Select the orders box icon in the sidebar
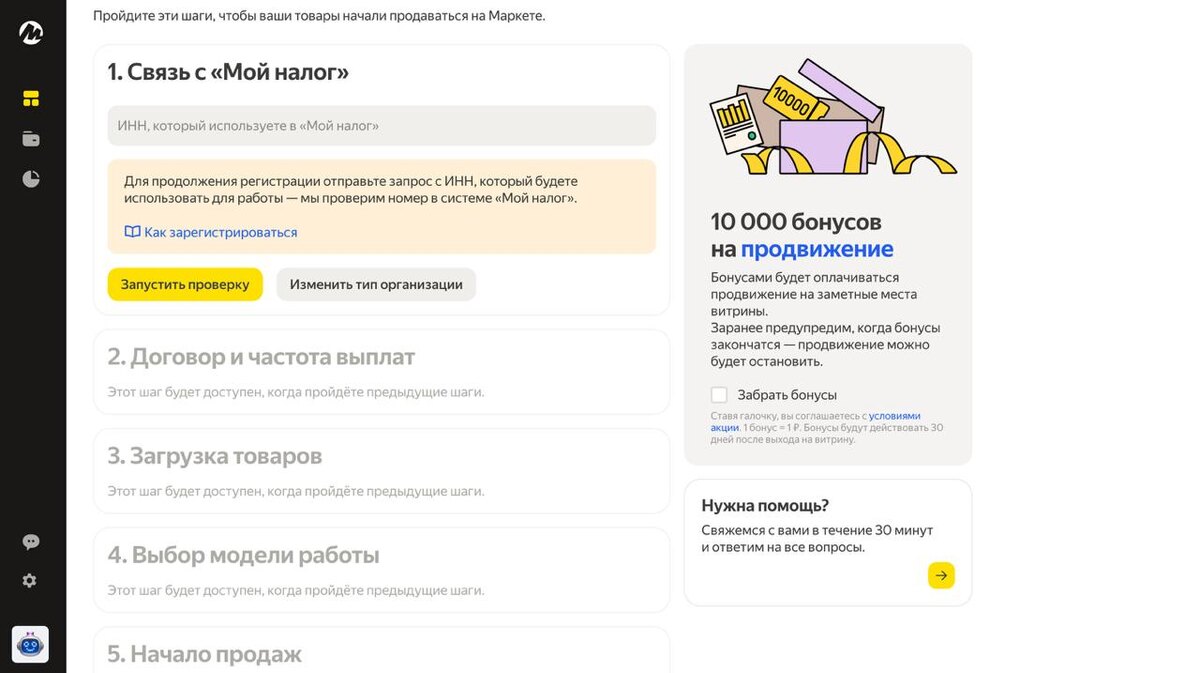 pyautogui.click(x=30, y=138)
